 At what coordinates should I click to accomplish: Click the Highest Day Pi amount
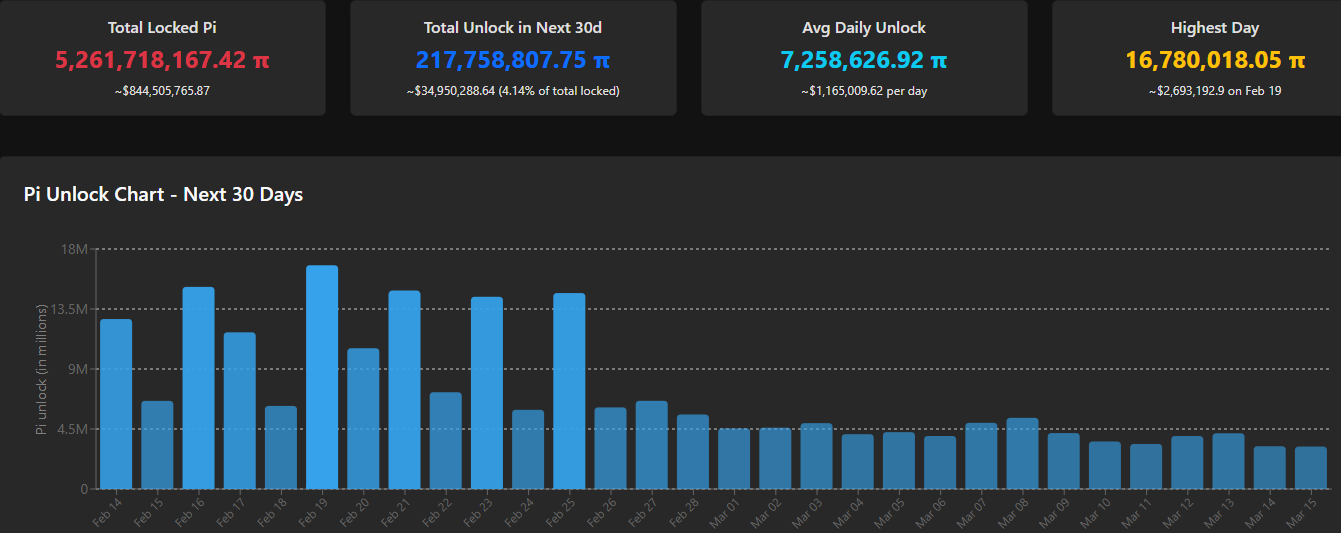point(1215,60)
